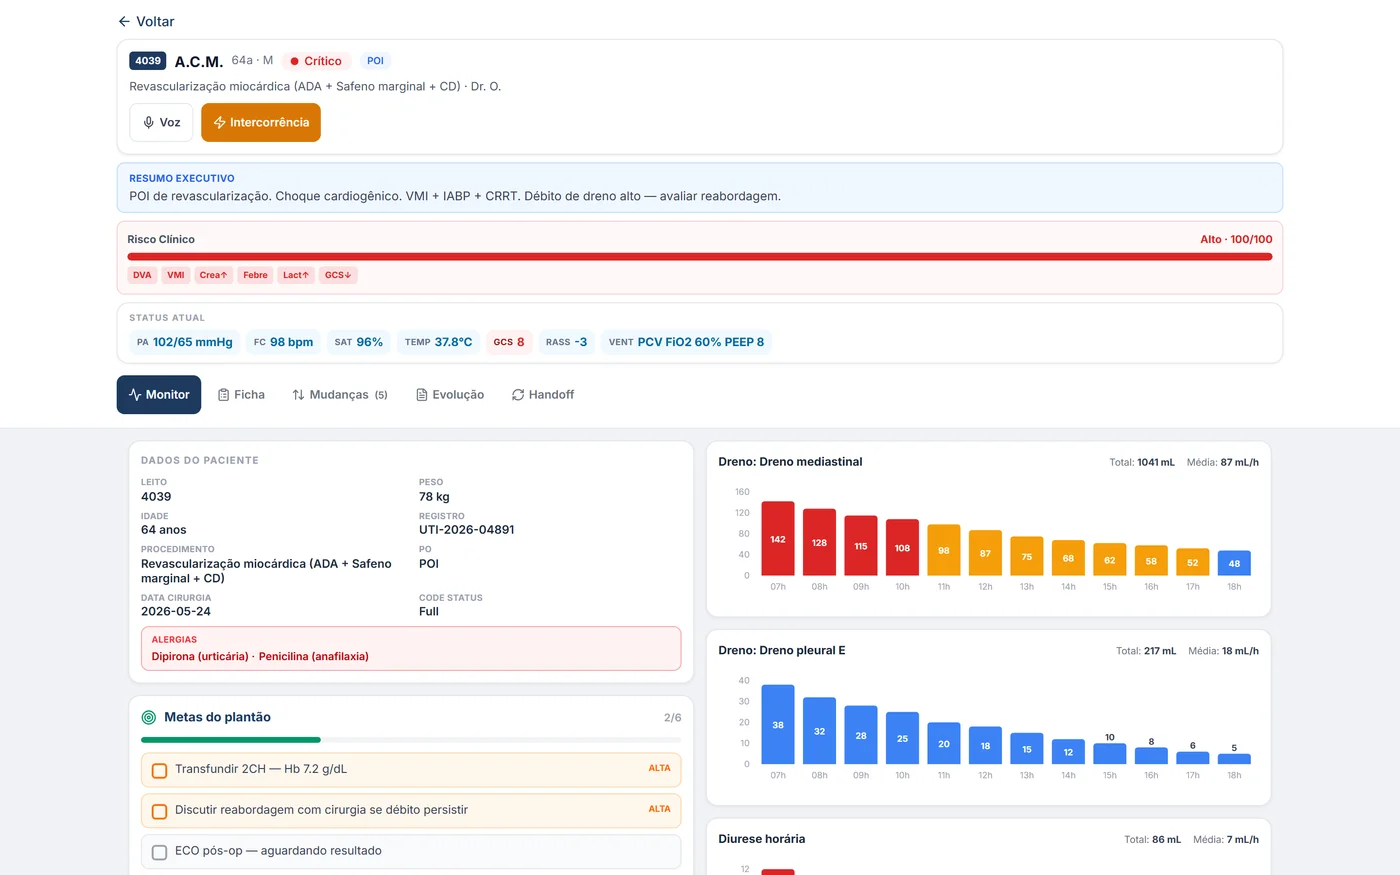Click the Intercorrência button
The width and height of the screenshot is (1400, 875).
tap(261, 122)
